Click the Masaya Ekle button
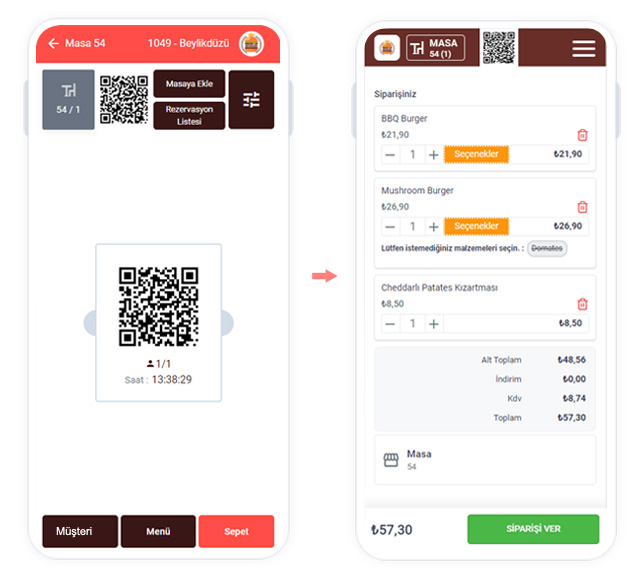The width and height of the screenshot is (644, 576). tap(189, 84)
